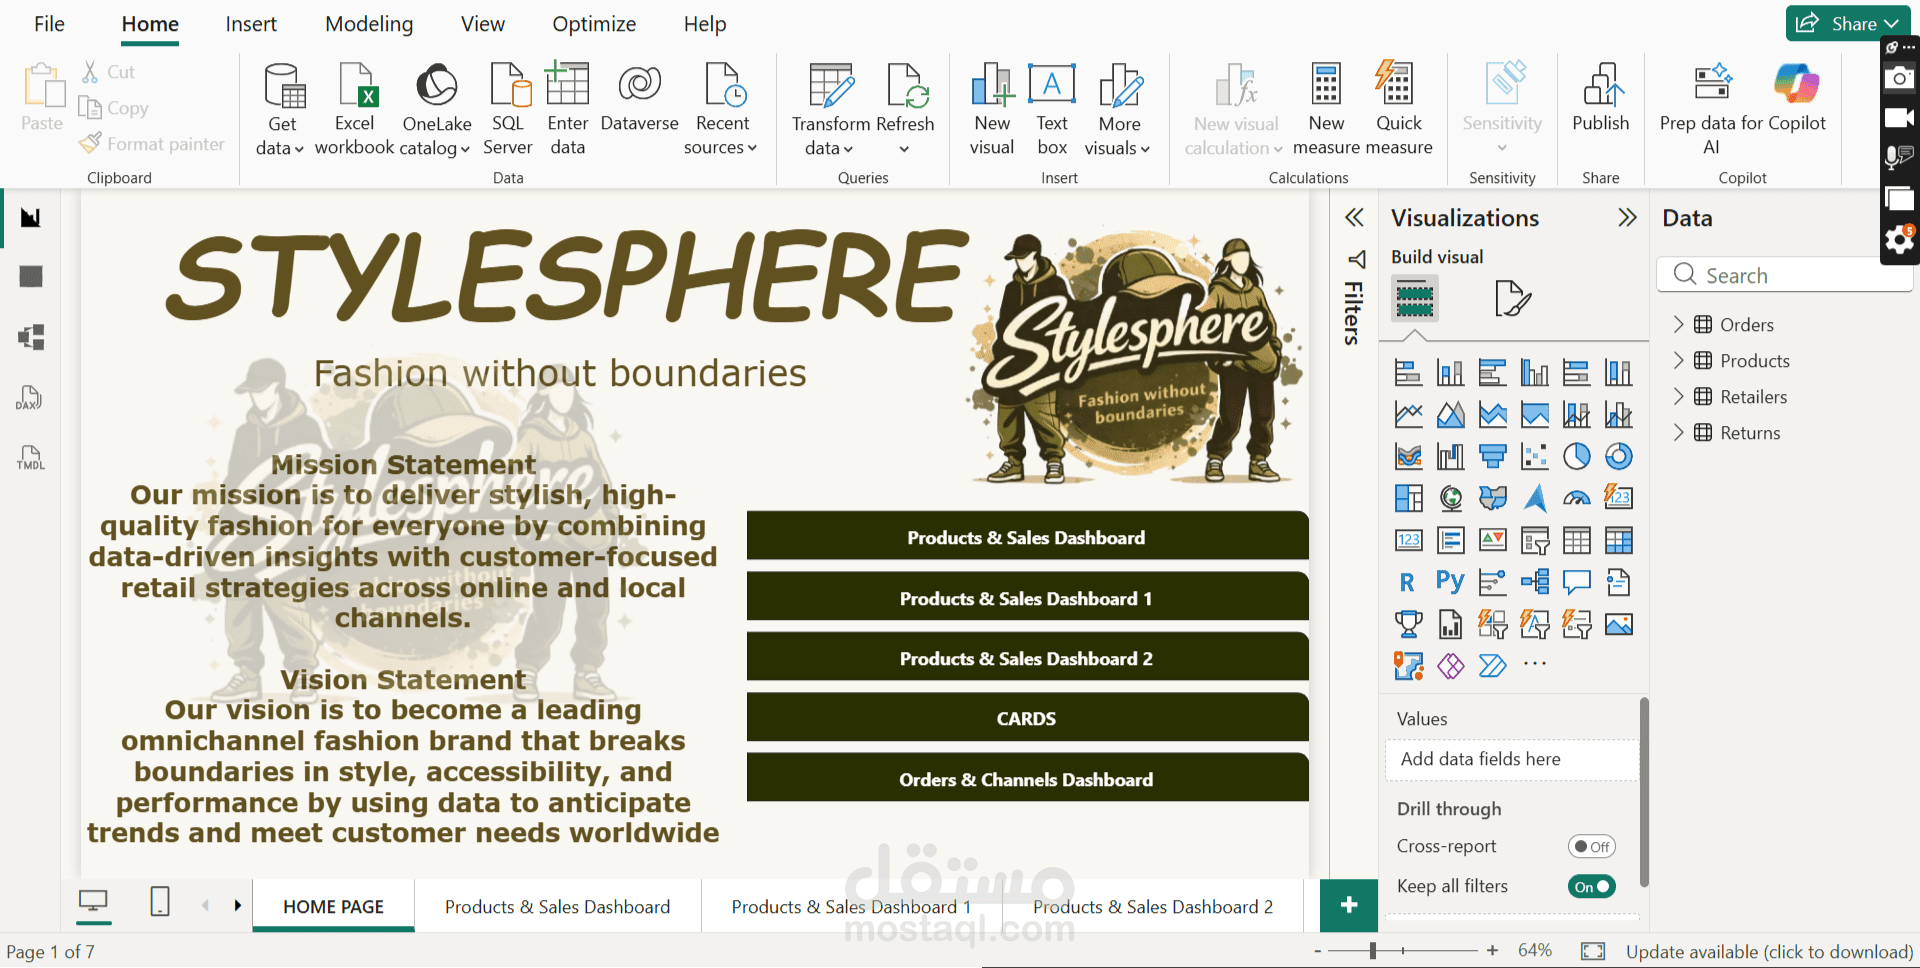The image size is (1920, 968).
Task: Open Dataverse connector icon
Action: (x=640, y=97)
